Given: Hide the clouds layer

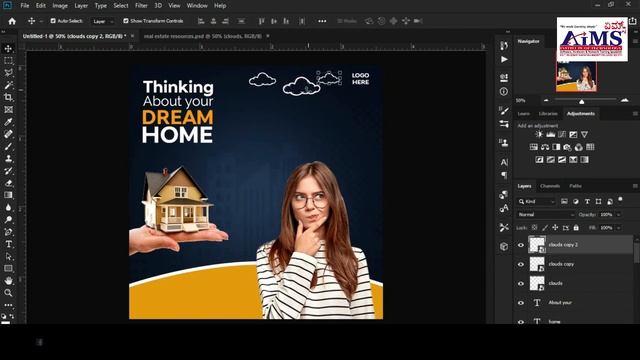Looking at the screenshot, I should pos(521,283).
